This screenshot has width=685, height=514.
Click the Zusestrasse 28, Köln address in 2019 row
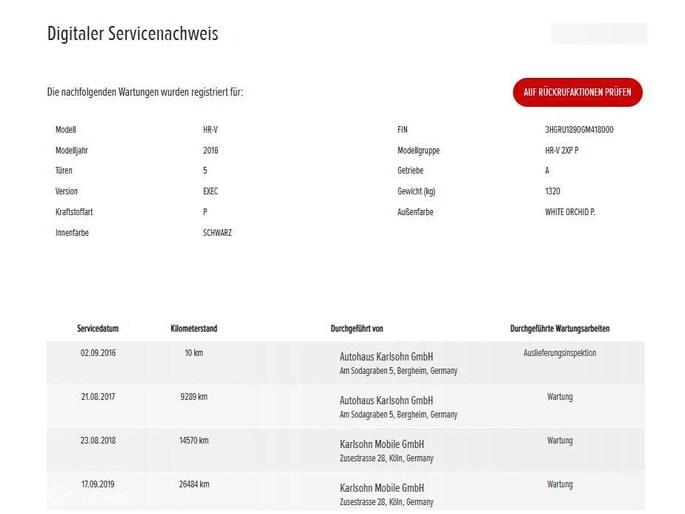[x=386, y=502]
